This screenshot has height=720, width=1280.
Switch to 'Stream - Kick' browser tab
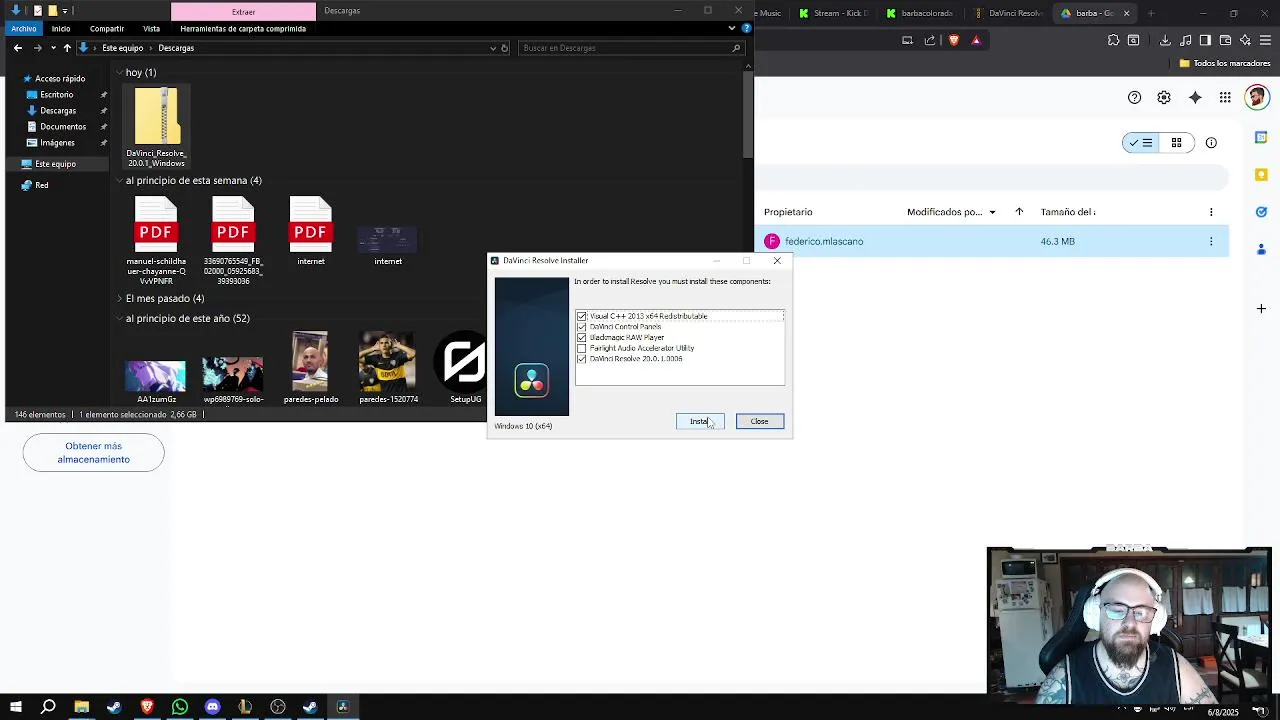pyautogui.click(x=834, y=13)
